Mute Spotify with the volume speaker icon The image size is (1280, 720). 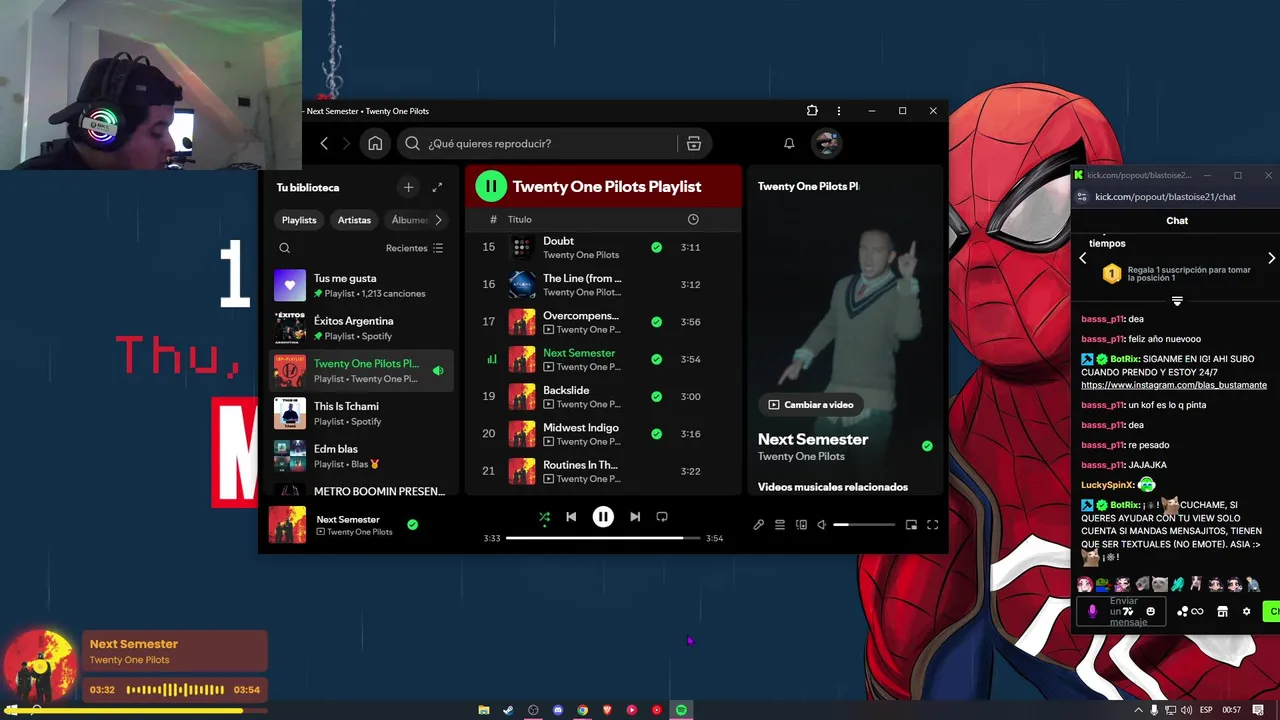[822, 525]
